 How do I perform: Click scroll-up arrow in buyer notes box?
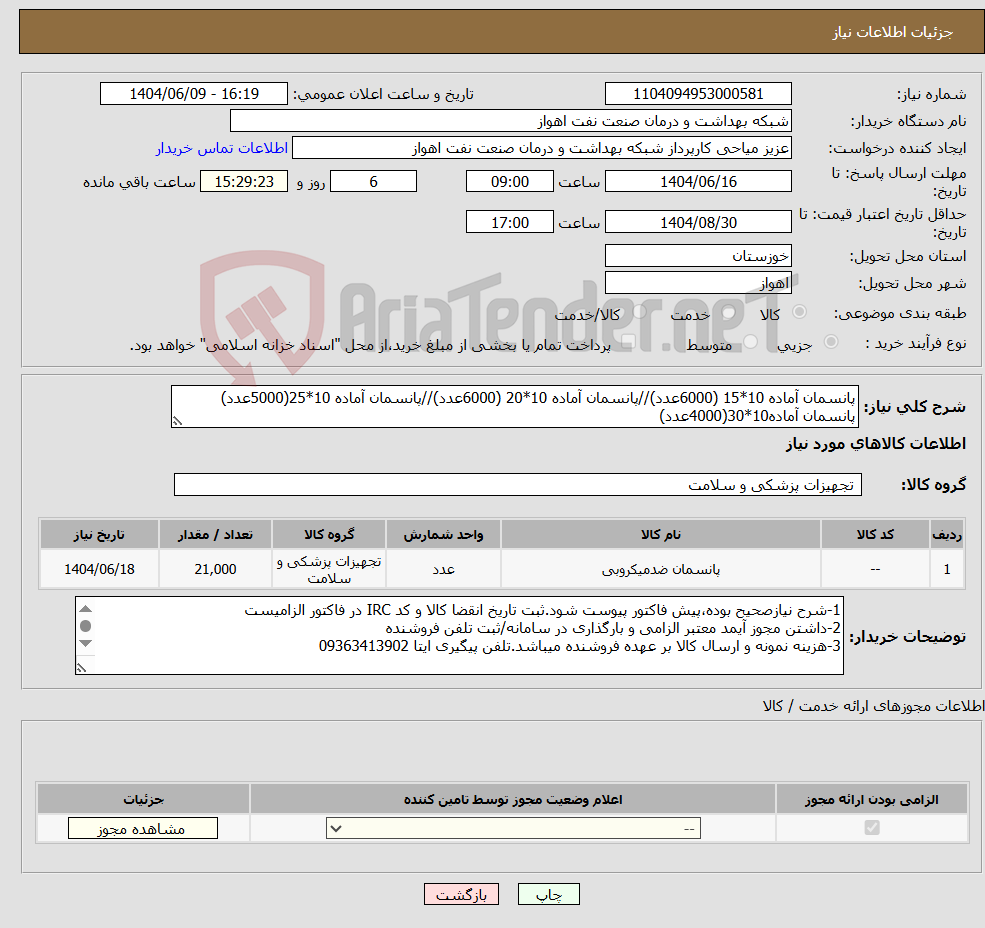[86, 609]
